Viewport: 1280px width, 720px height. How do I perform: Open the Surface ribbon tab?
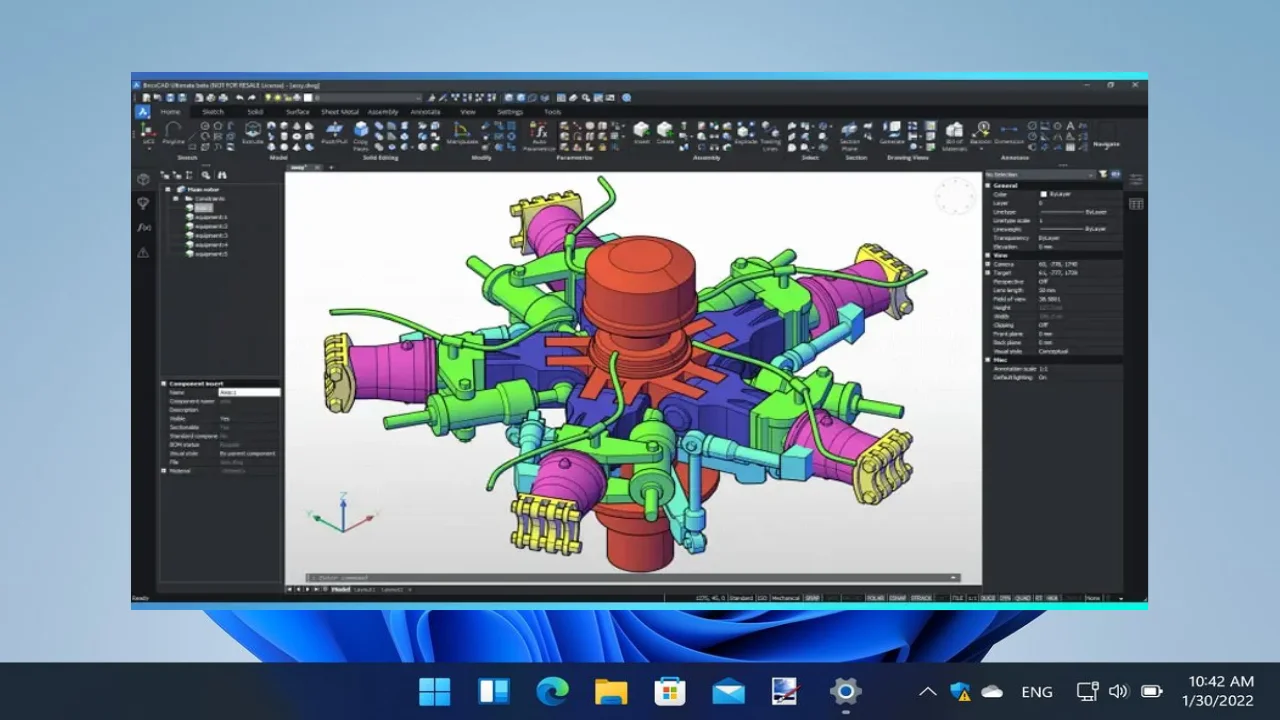[x=298, y=112]
